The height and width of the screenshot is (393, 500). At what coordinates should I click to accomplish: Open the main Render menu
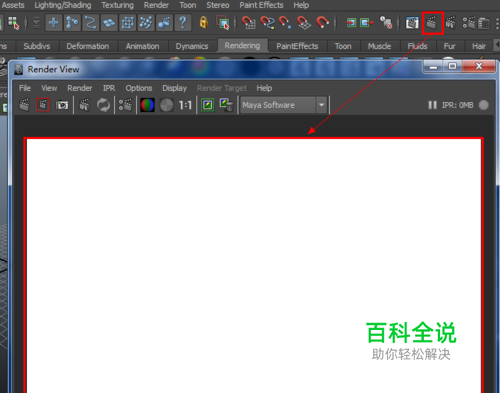[x=156, y=5]
